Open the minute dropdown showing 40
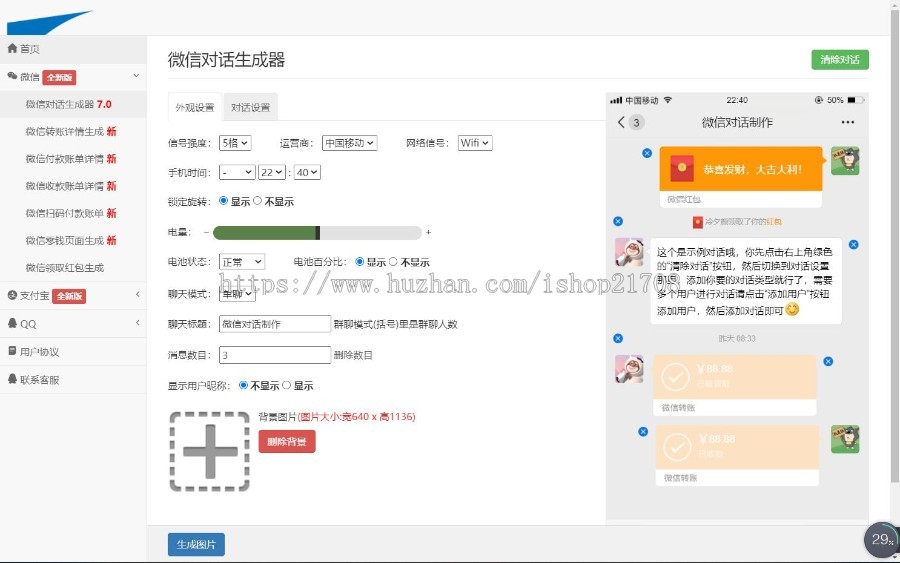900x563 pixels. (x=307, y=172)
